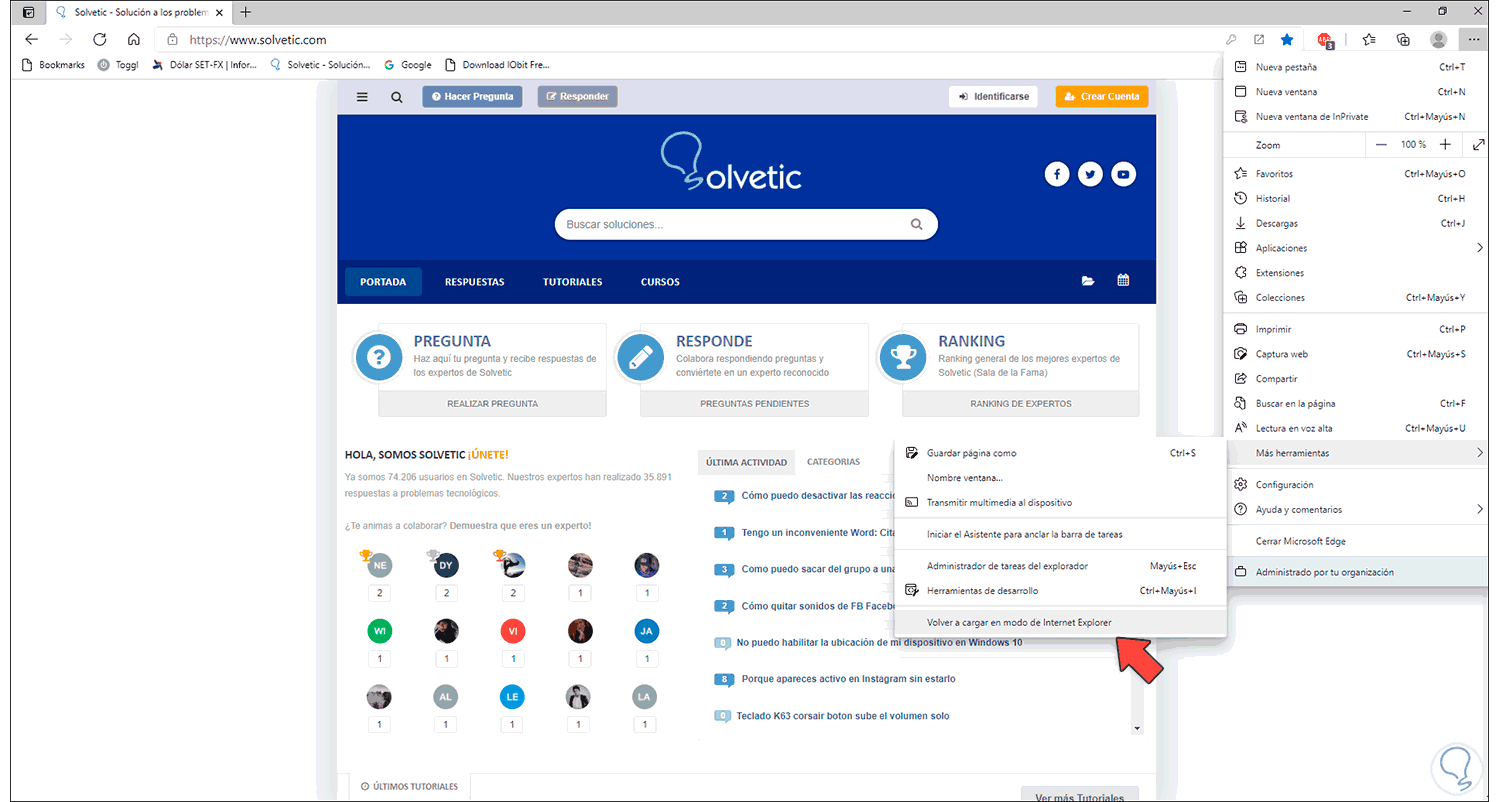Go back using the browser back arrow

pyautogui.click(x=31, y=40)
